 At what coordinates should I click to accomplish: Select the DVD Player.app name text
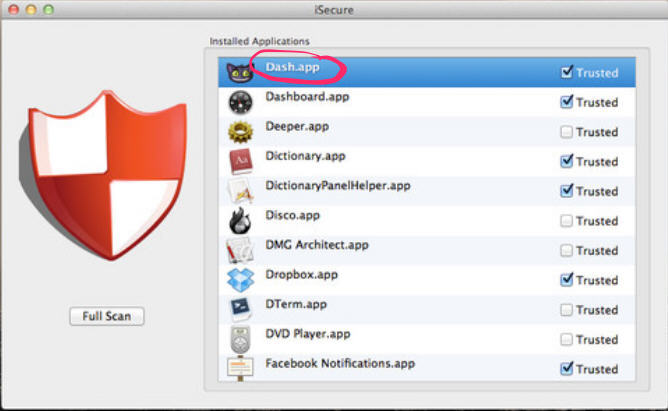pos(308,334)
